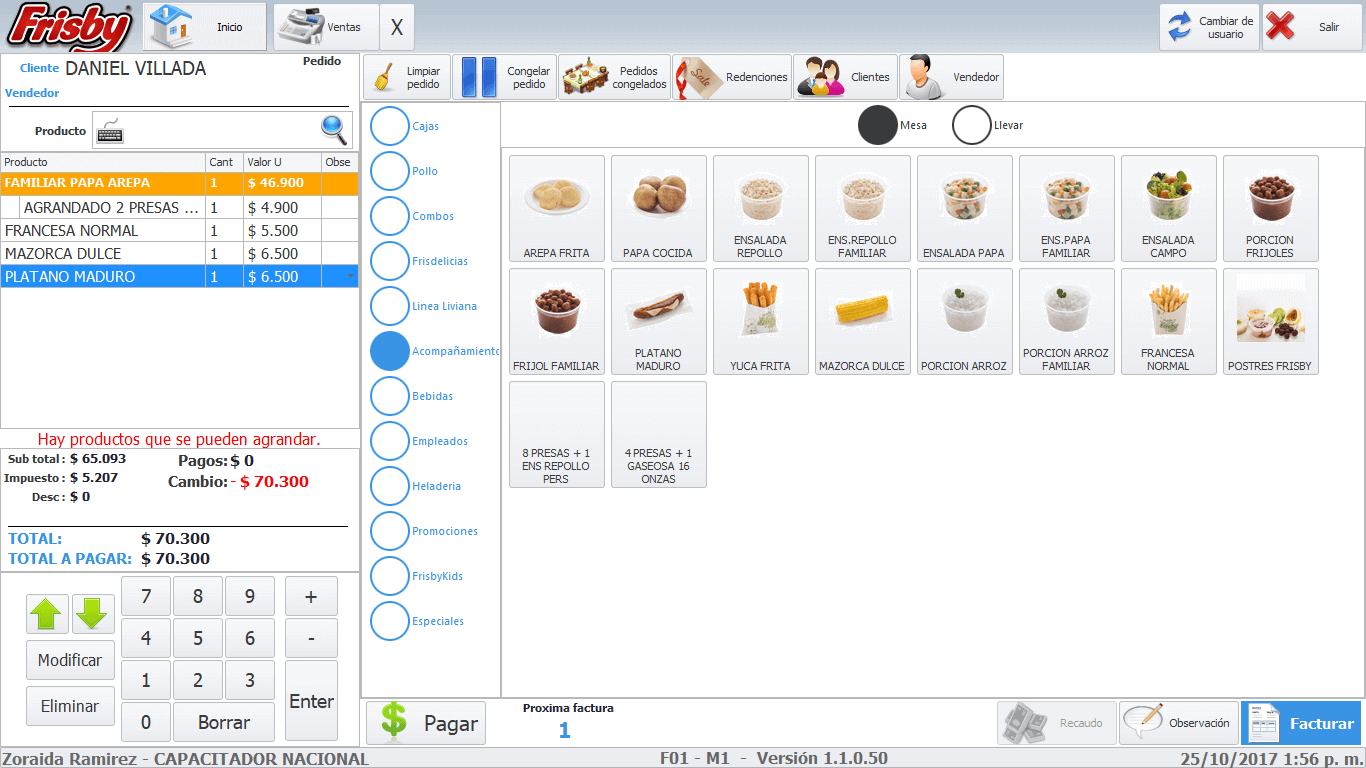Add 8 PRESAS + 1 ENS REPOLLO PERS
This screenshot has width=1366, height=768.
click(x=557, y=434)
